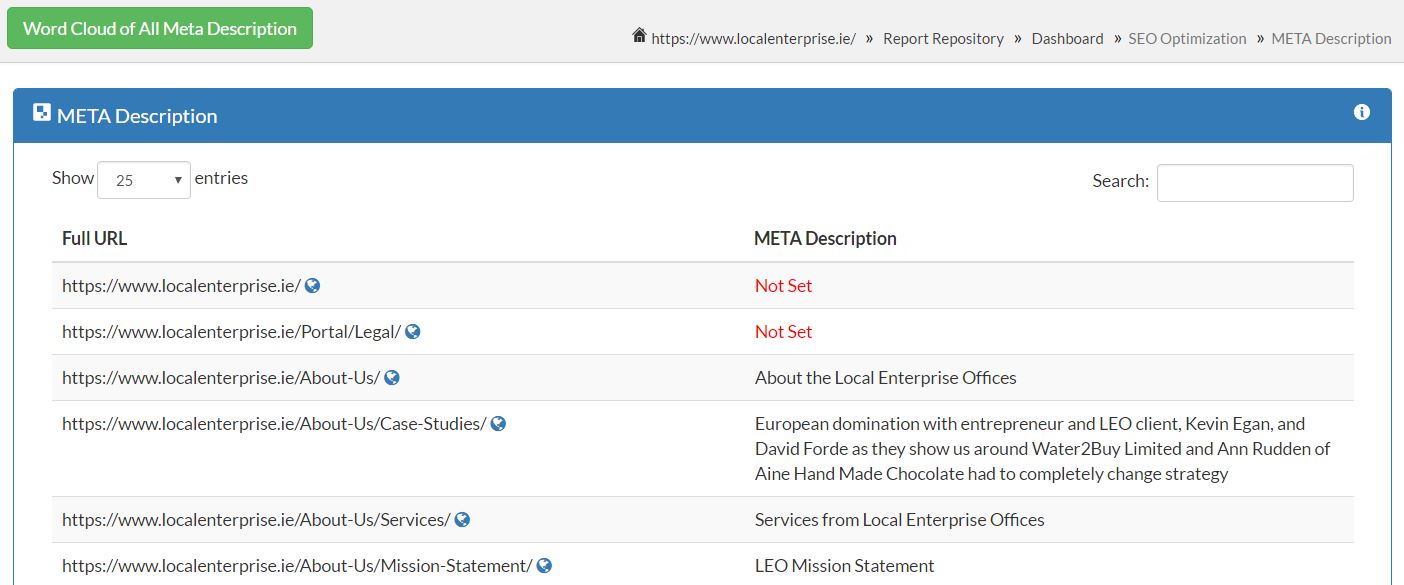Click the META Description panel header icon
The image size is (1404, 585).
(x=41, y=113)
